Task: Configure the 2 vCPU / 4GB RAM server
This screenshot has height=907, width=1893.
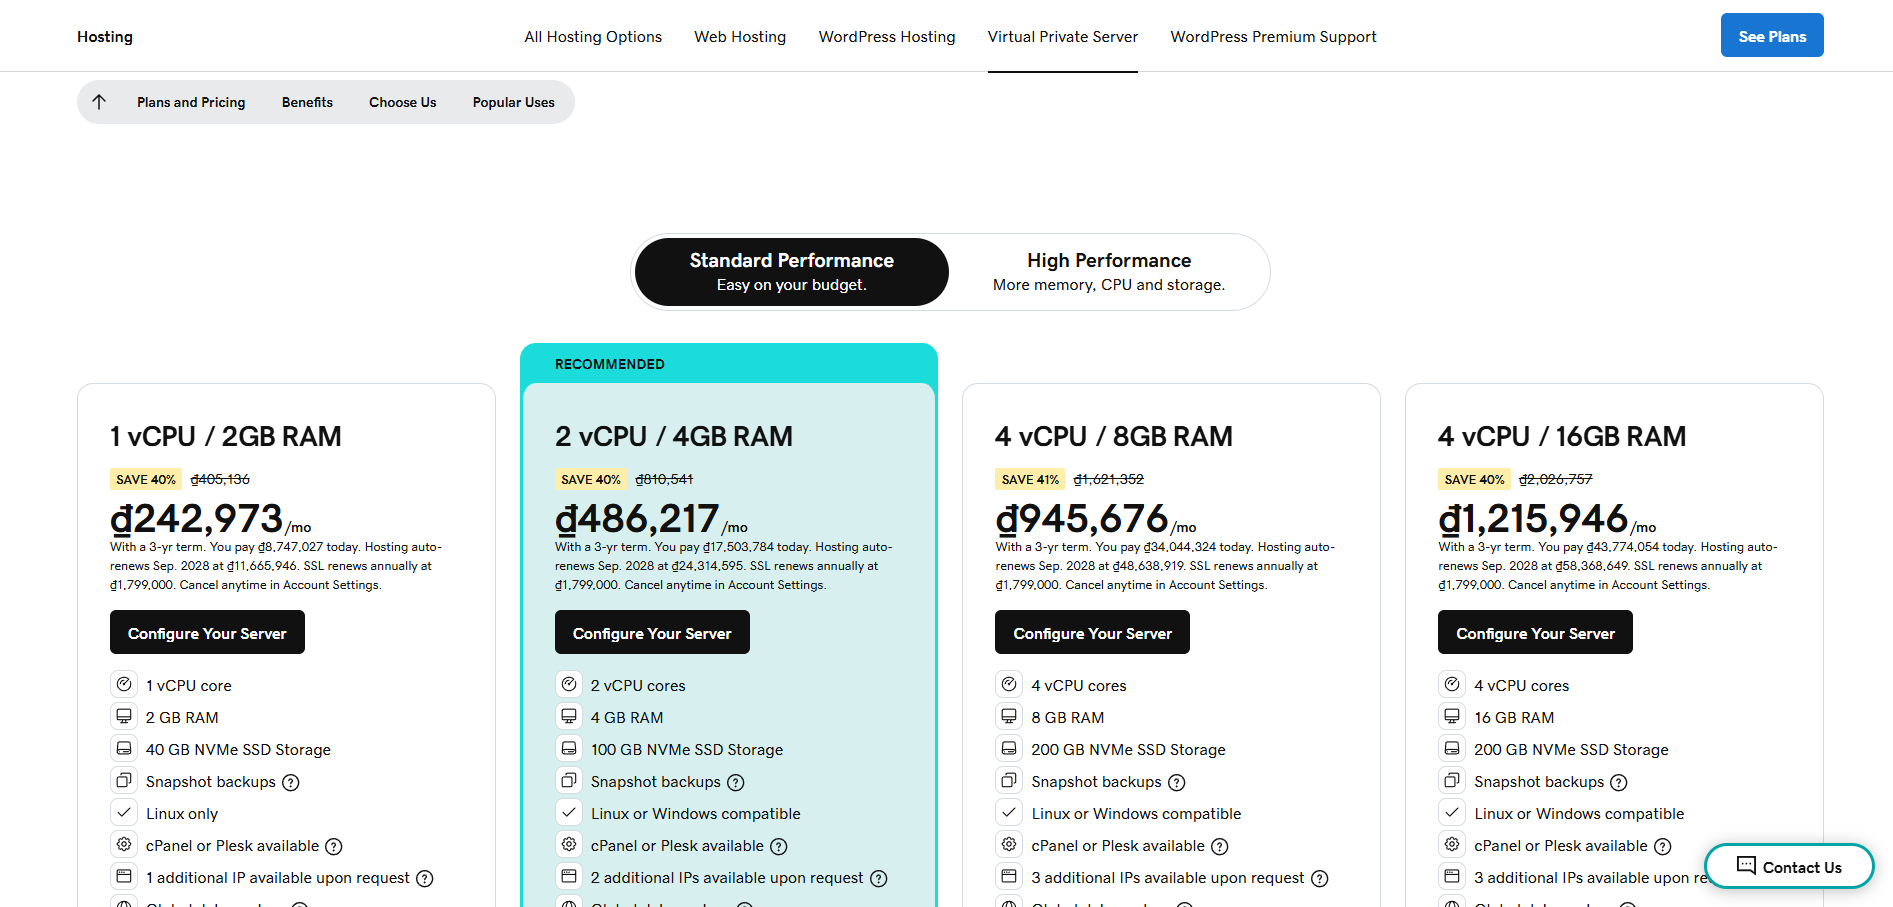Action: [652, 633]
